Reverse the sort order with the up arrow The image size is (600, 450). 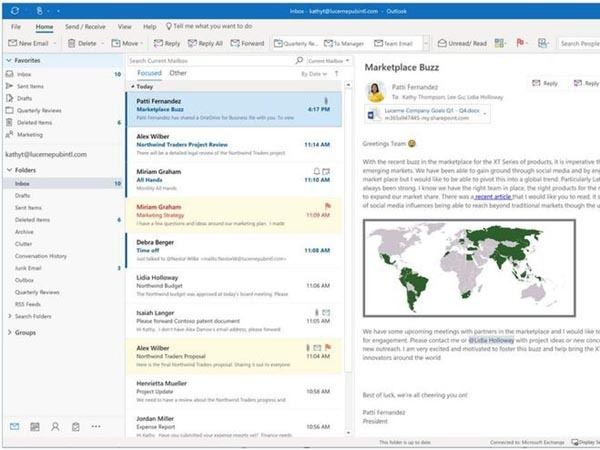coord(336,73)
